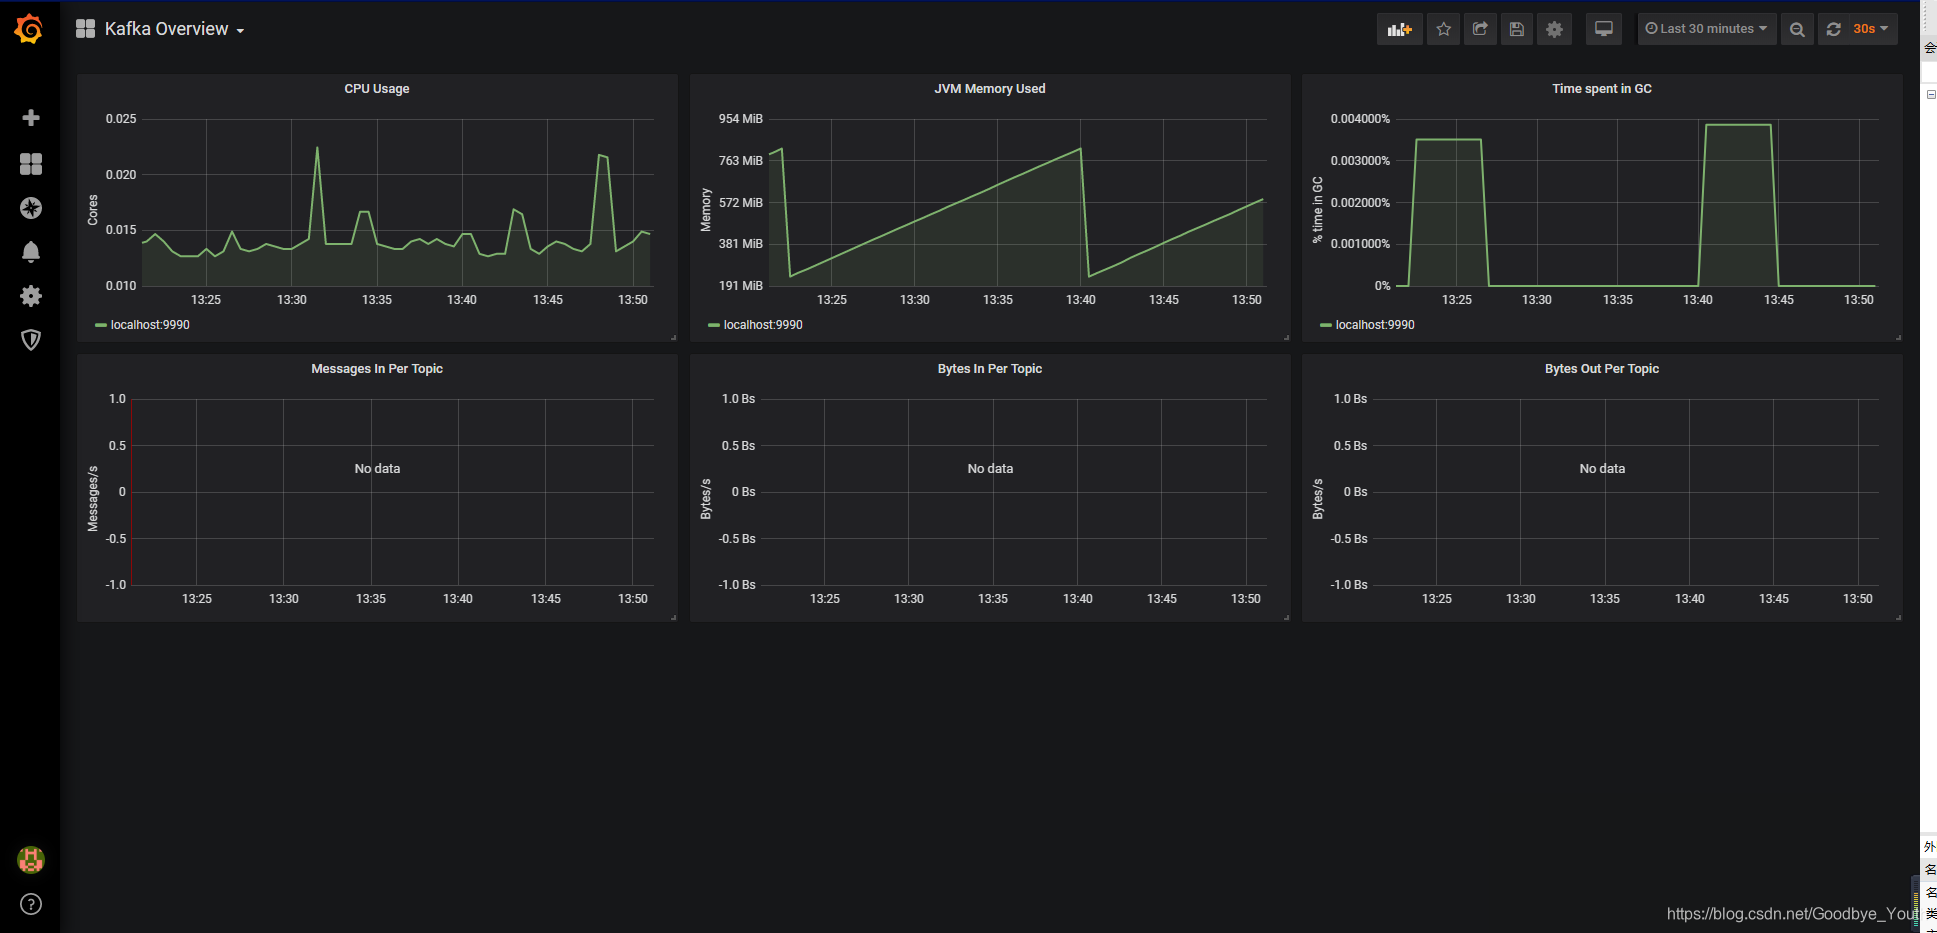Click the user avatar icon

point(31,860)
